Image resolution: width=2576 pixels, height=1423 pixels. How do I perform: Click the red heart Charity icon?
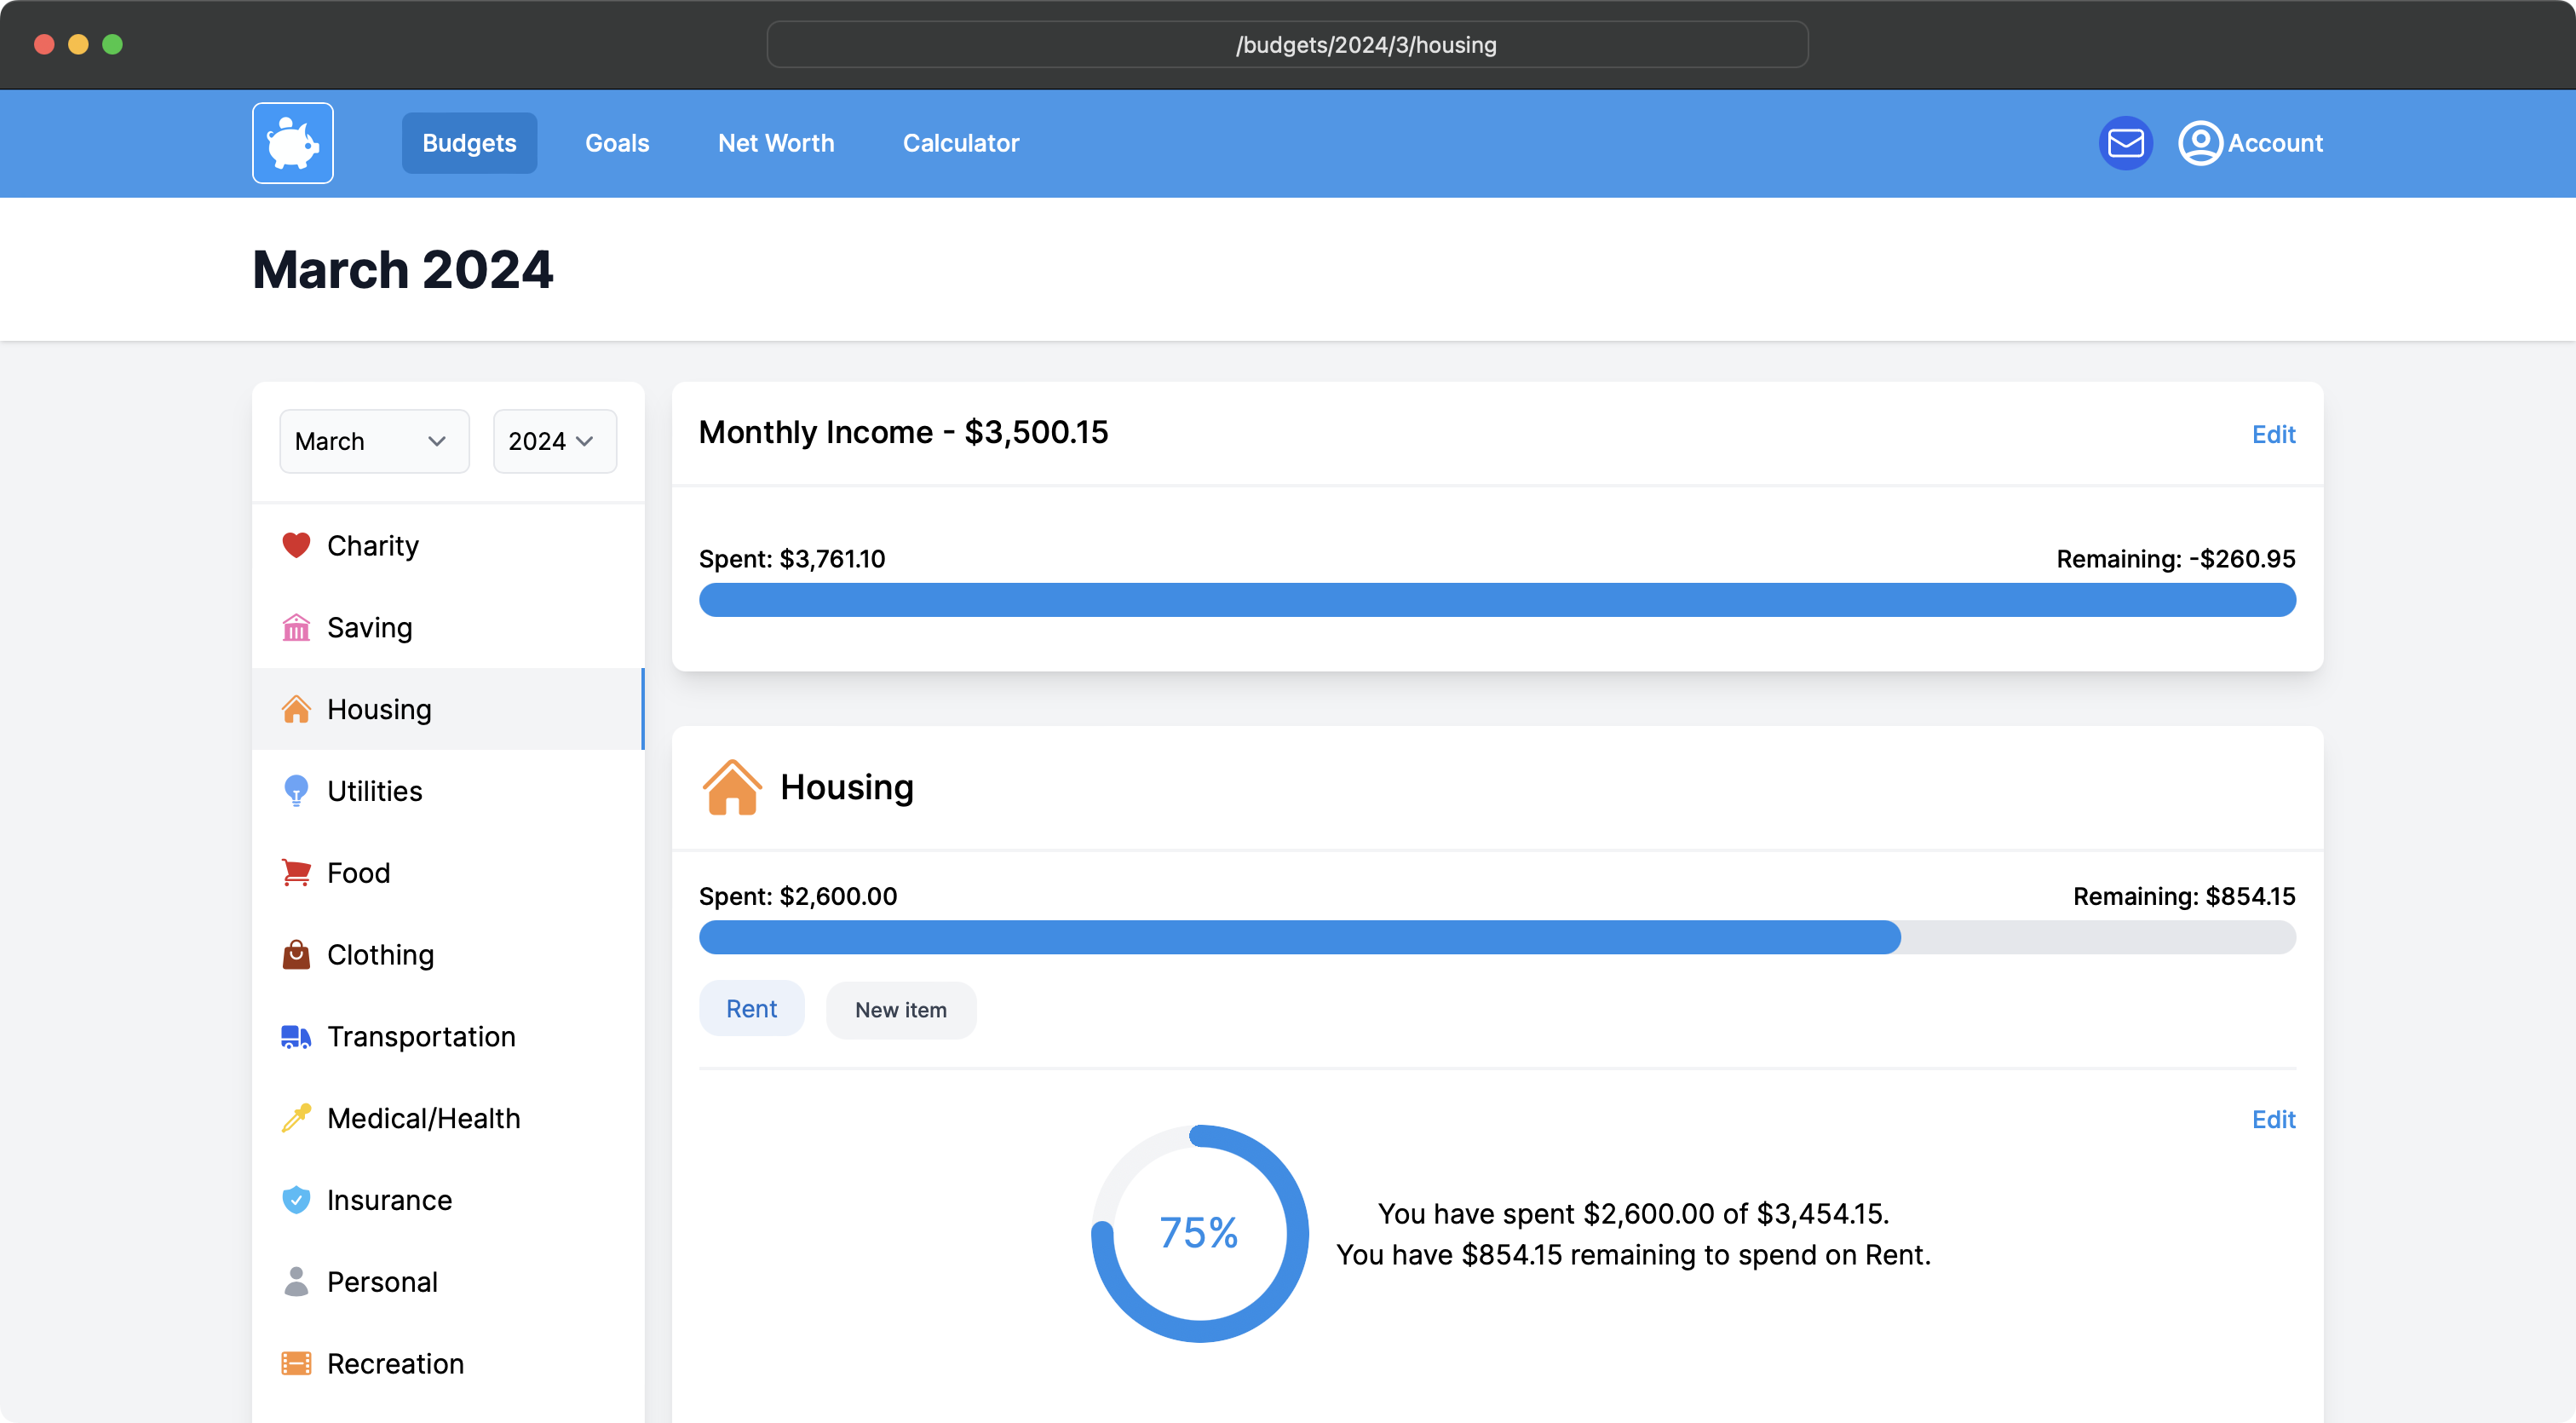pos(296,545)
